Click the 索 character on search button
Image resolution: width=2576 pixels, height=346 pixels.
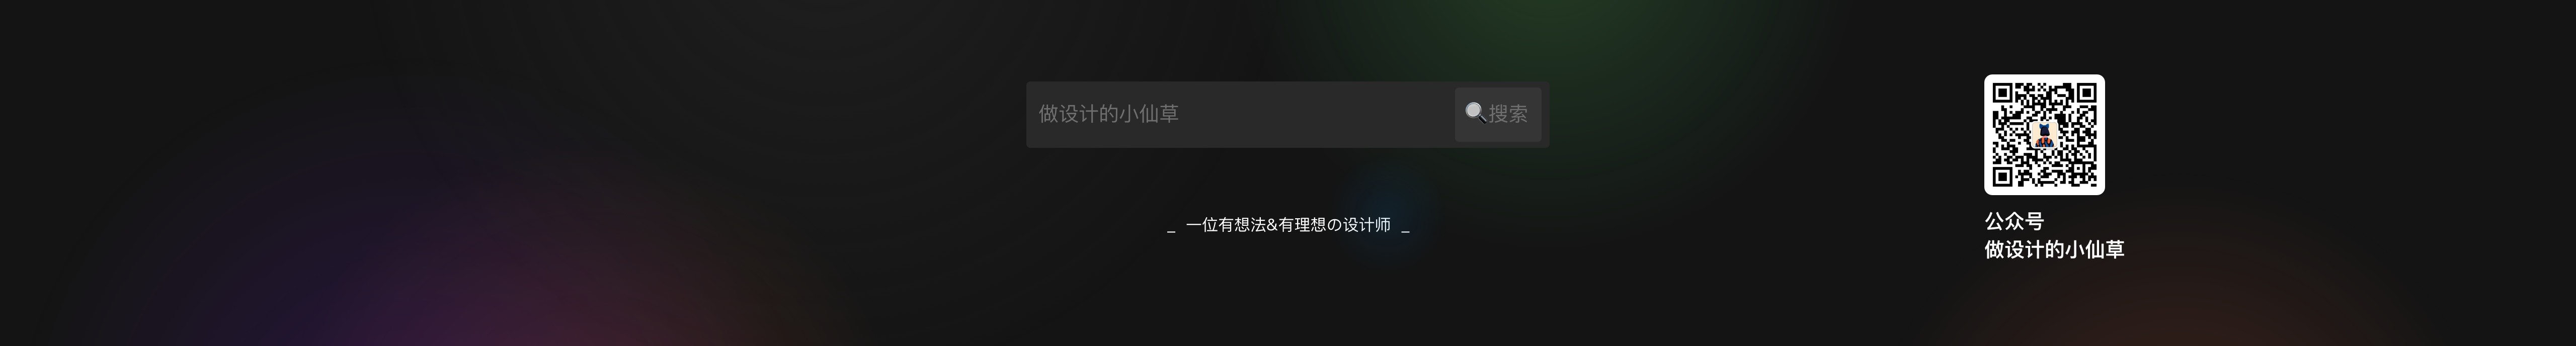(x=1518, y=114)
